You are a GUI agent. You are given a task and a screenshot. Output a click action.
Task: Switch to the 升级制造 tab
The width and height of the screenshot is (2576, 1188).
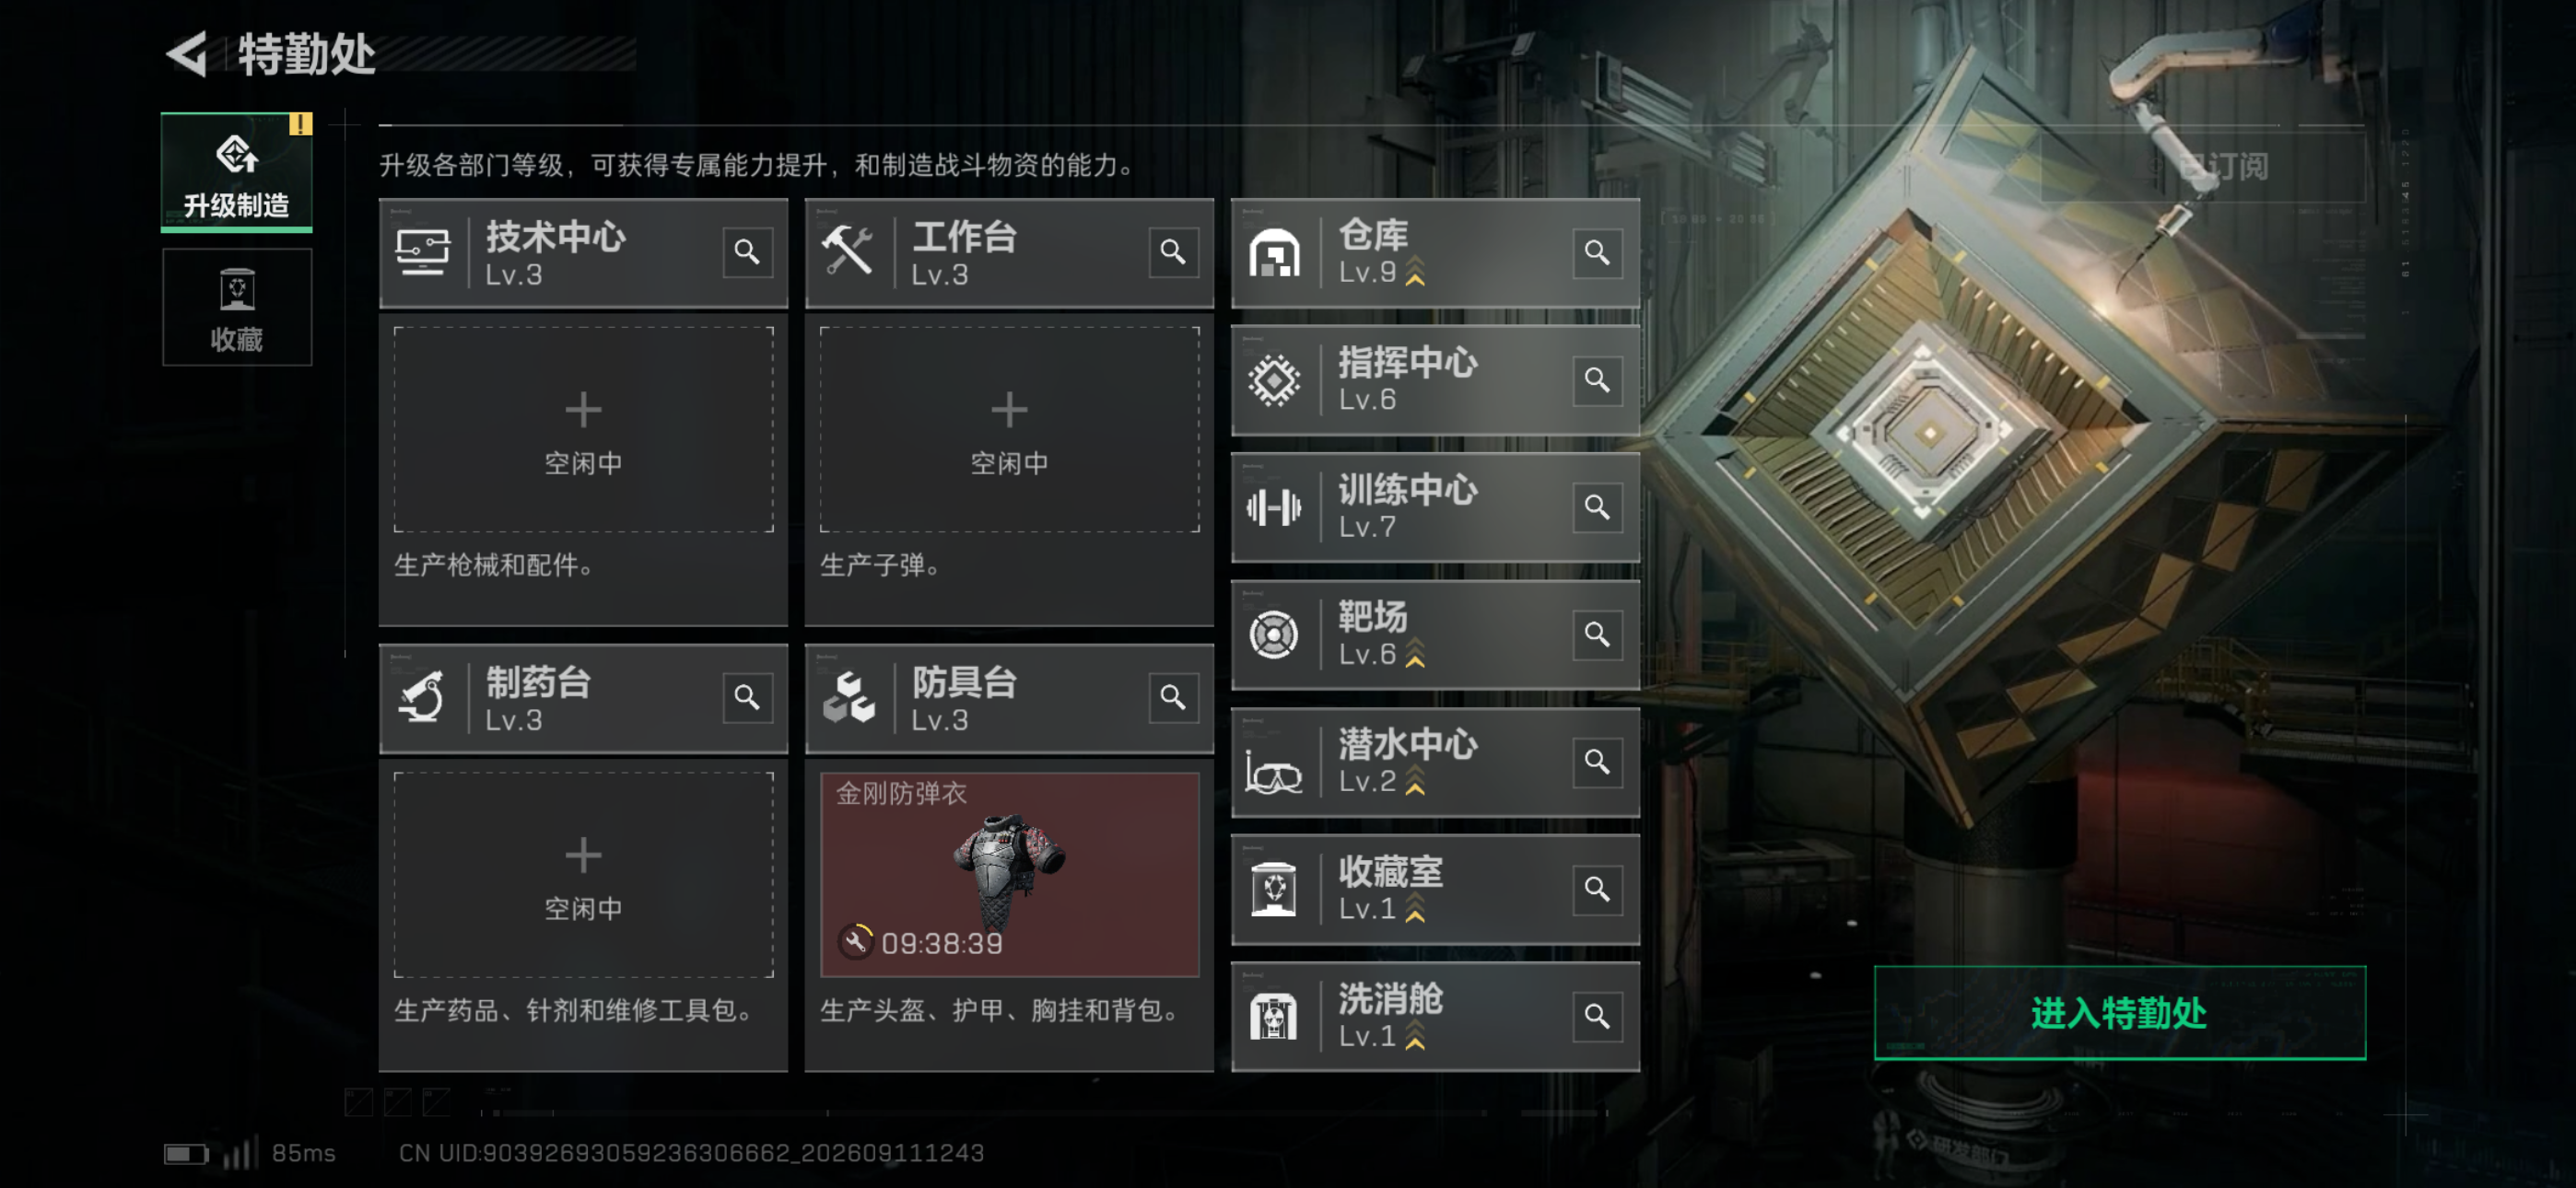pos(237,172)
